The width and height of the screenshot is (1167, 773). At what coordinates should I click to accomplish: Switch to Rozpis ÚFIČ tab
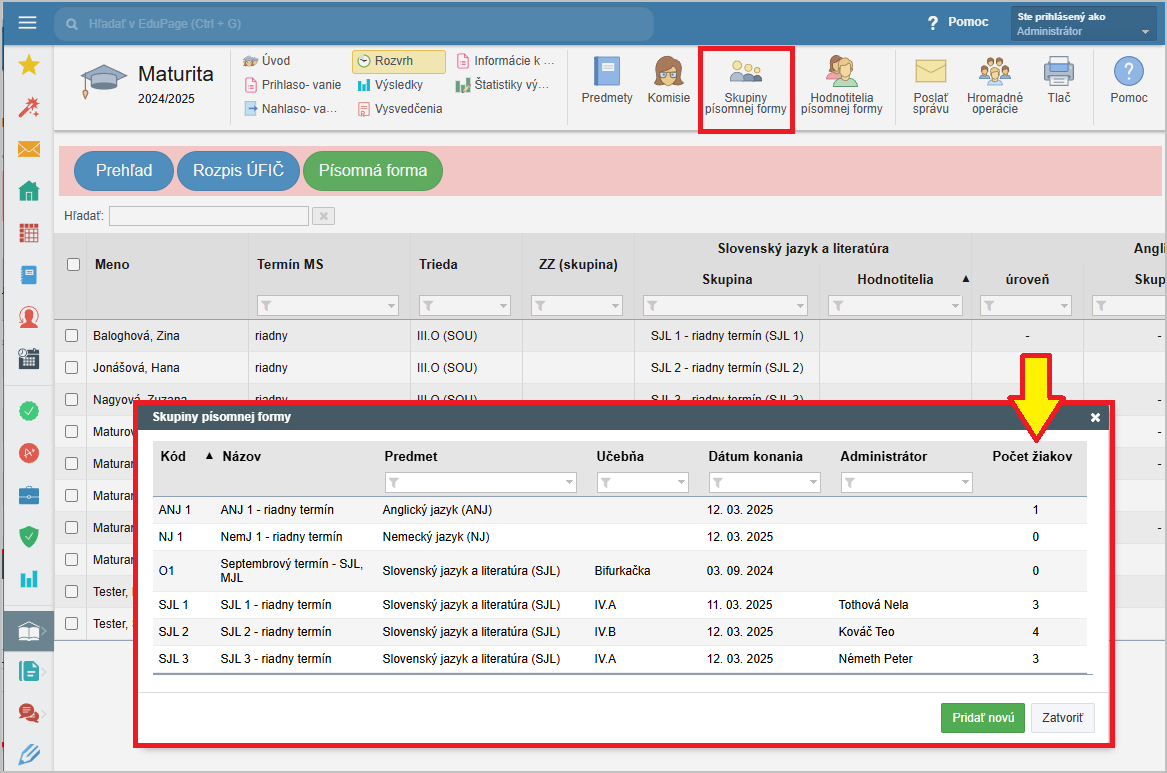pyautogui.click(x=238, y=171)
